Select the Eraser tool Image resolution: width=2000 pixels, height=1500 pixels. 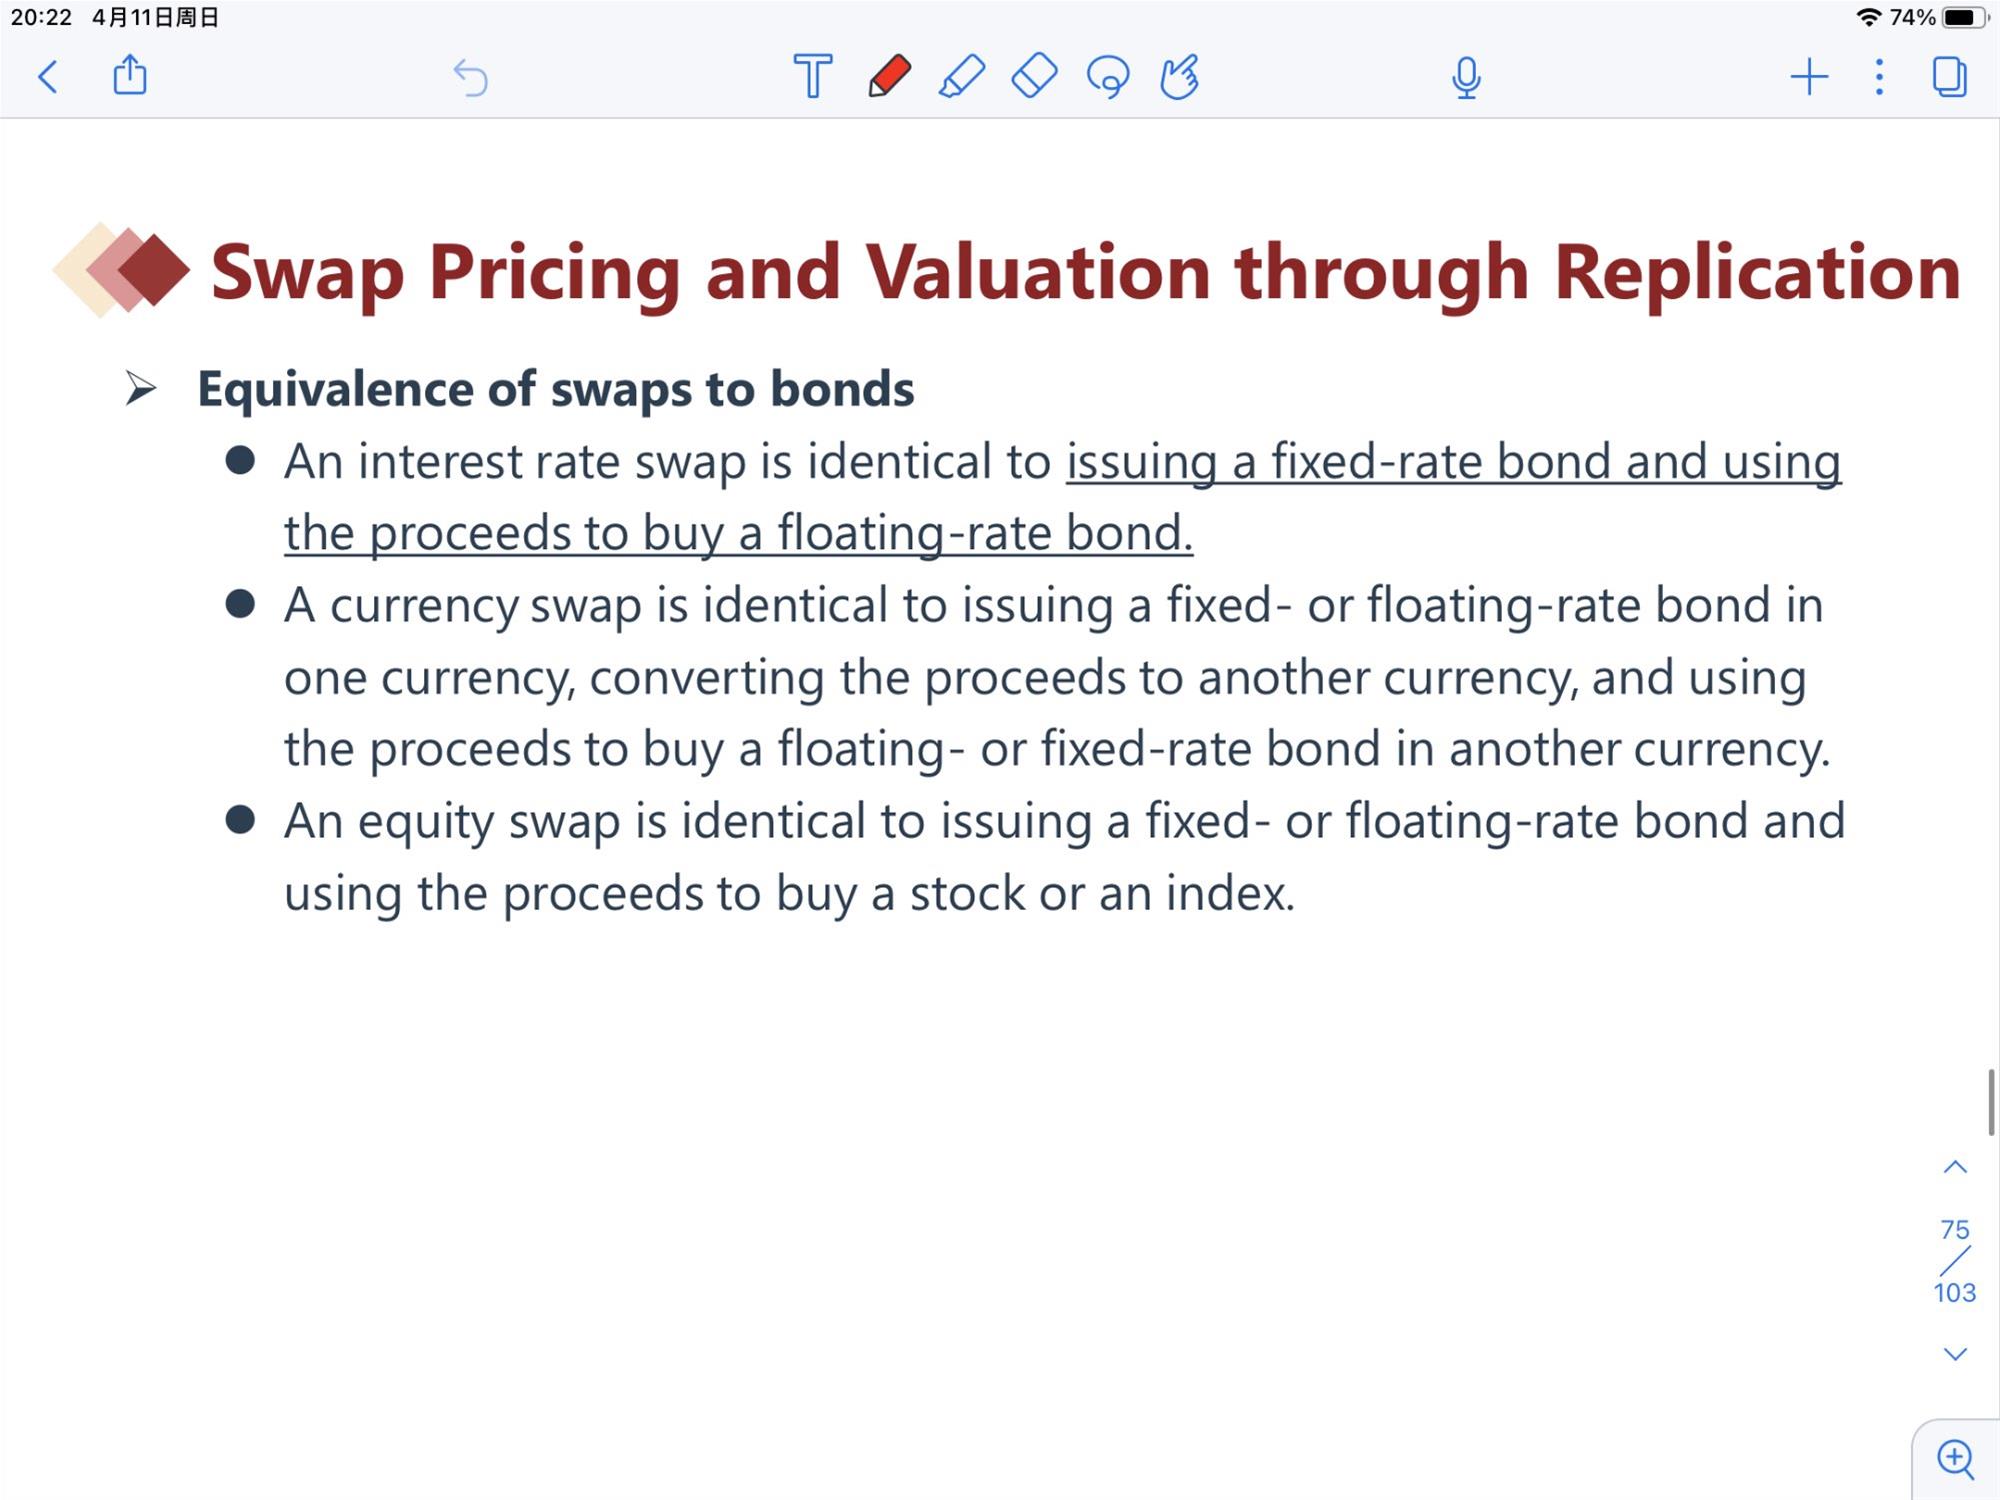click(x=1035, y=76)
